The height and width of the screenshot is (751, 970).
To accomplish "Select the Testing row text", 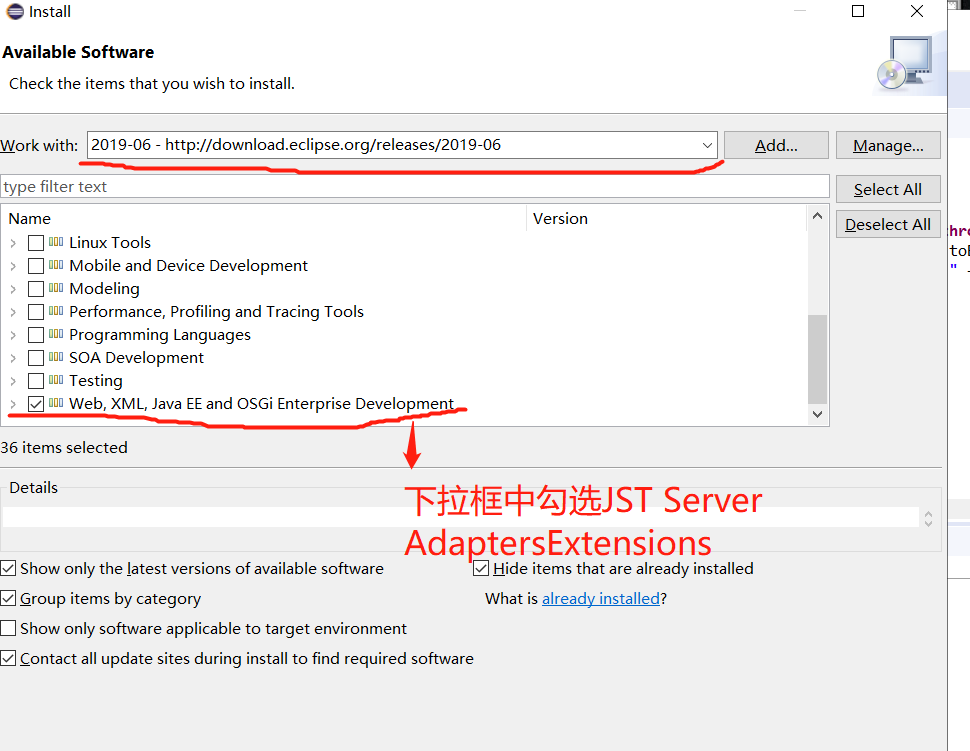I will pyautogui.click(x=96, y=380).
